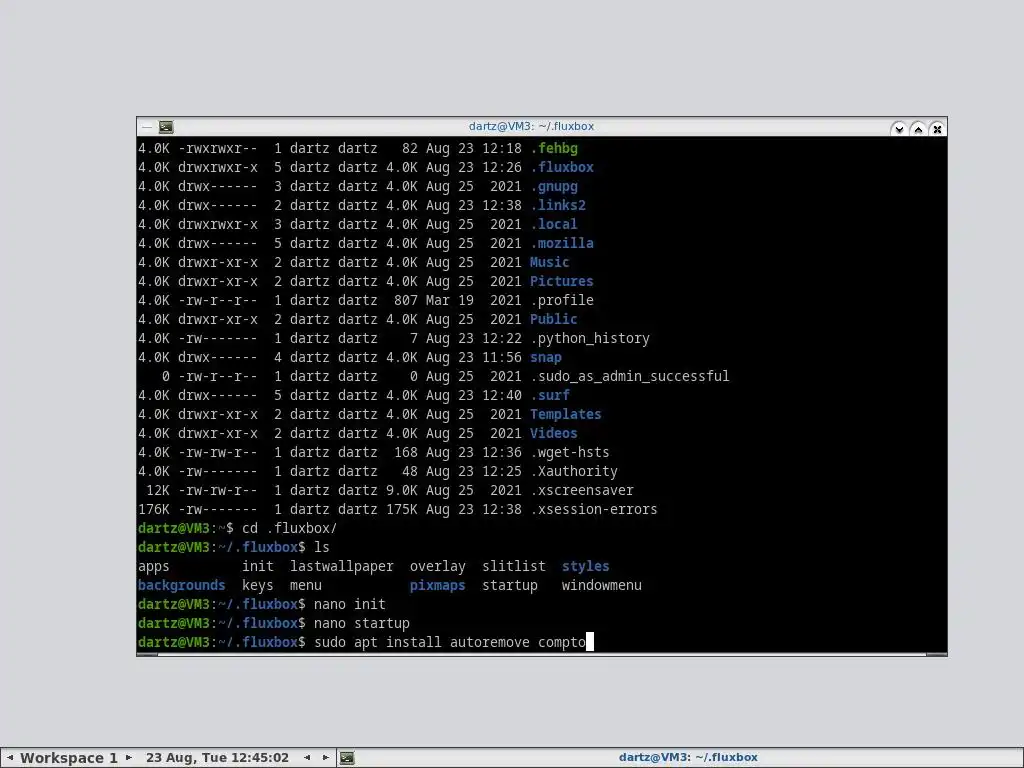
Task: Maximize the terminal using the up-arrow titlebar button
Action: click(x=918, y=129)
